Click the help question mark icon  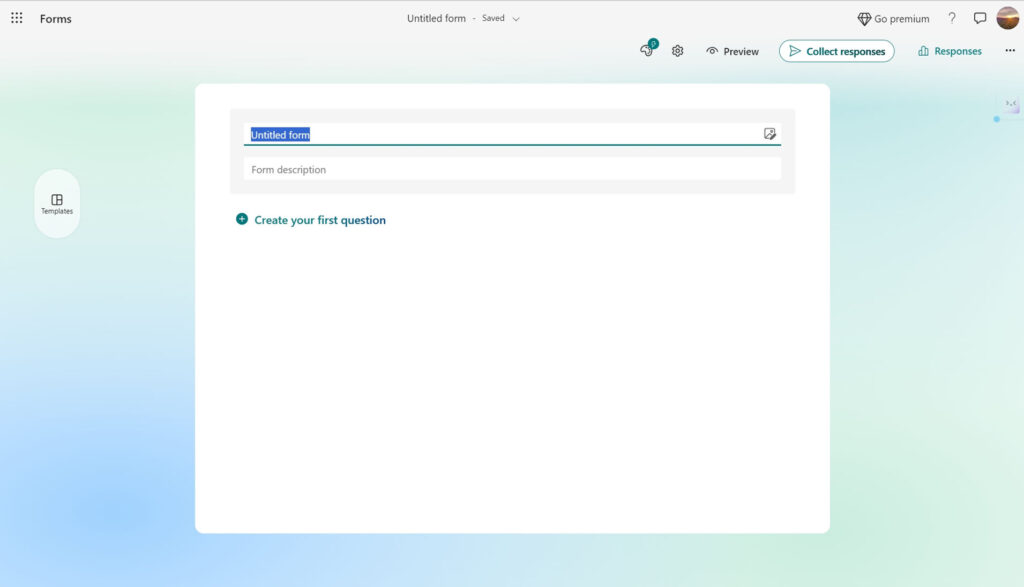tap(951, 18)
